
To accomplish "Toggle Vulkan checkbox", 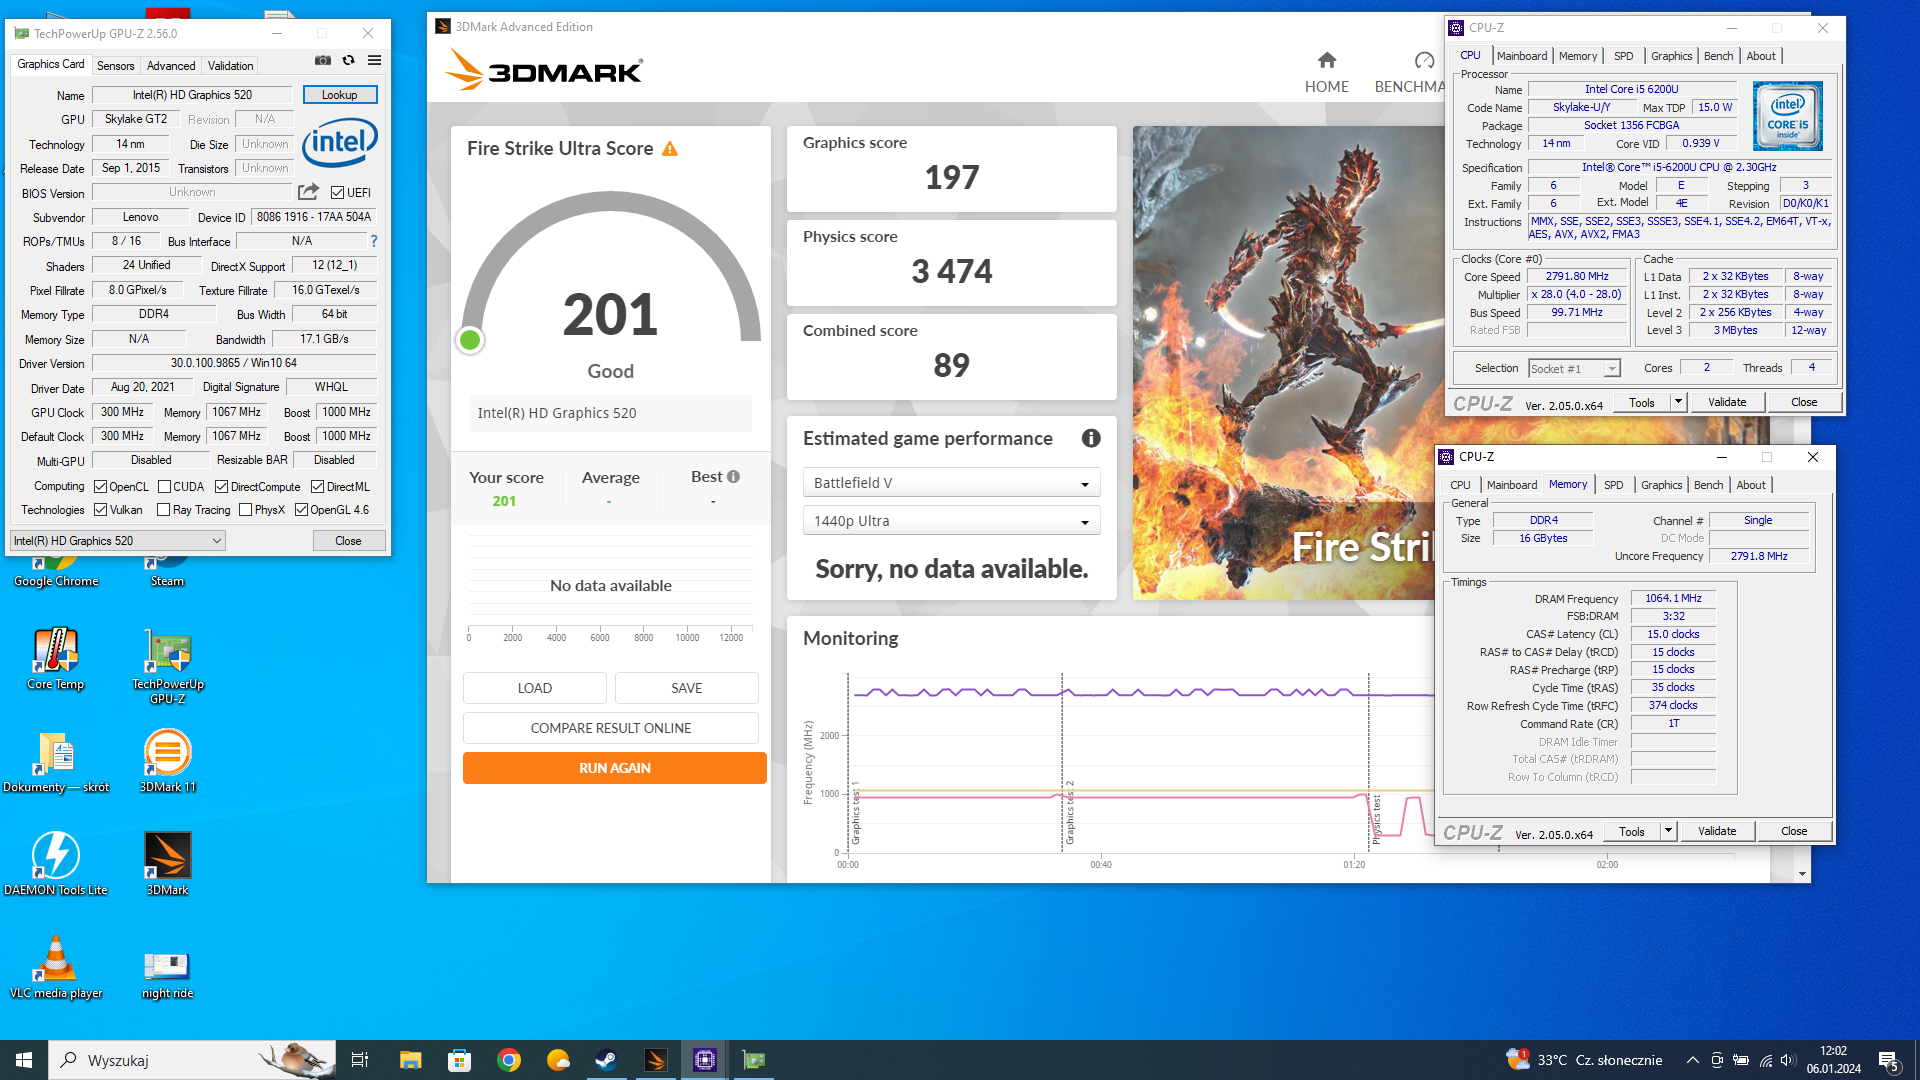I will [x=100, y=510].
